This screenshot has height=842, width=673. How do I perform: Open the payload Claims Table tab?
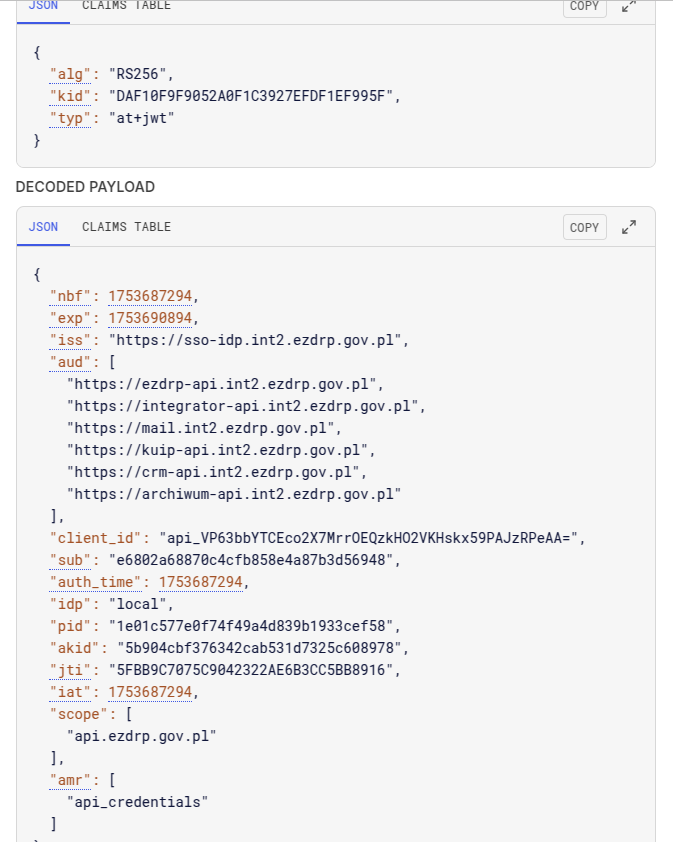126,227
